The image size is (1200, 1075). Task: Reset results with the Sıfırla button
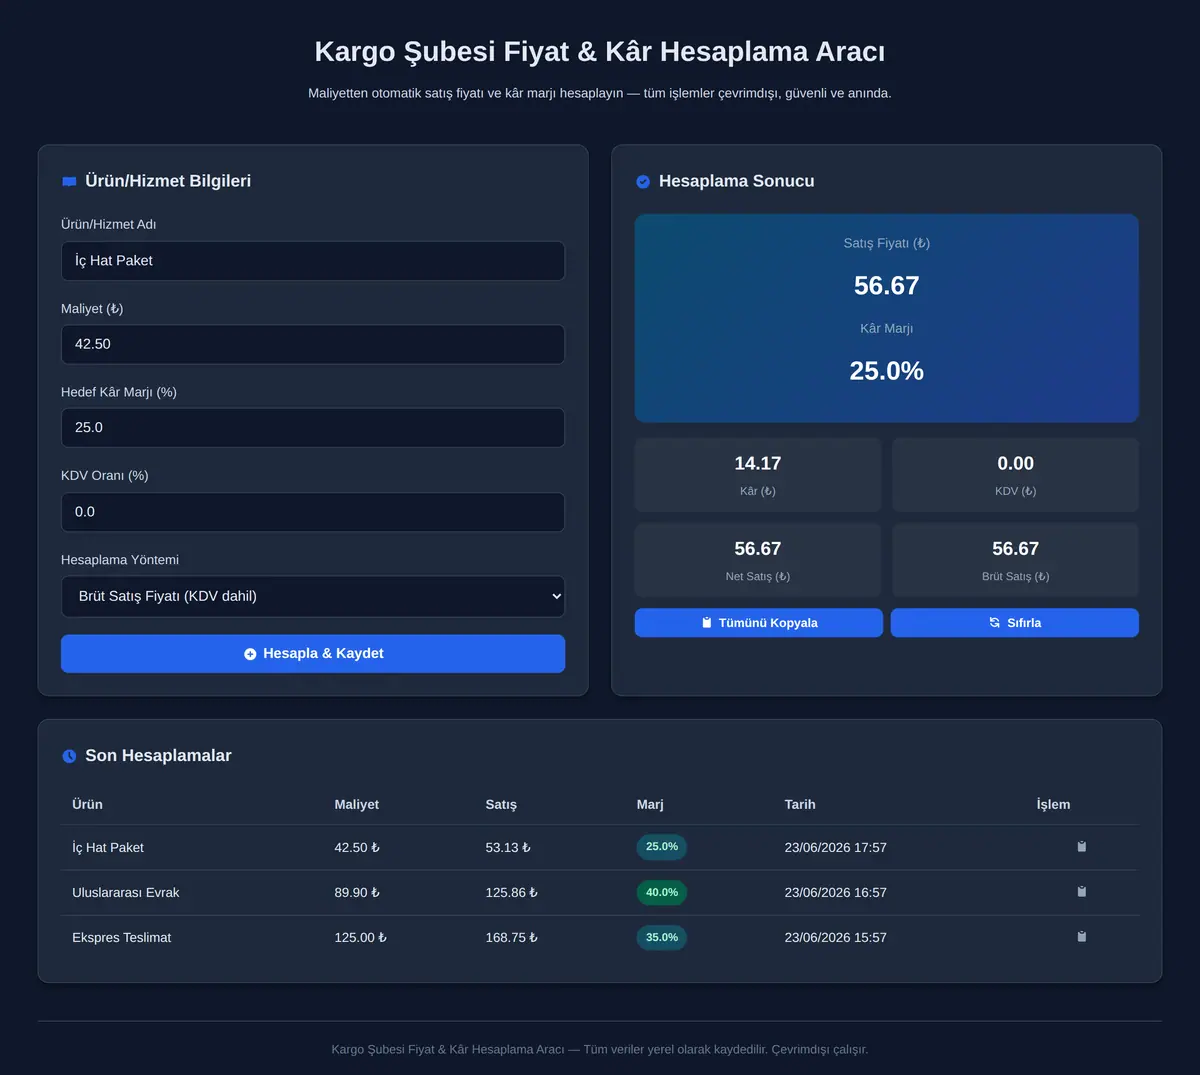1015,623
